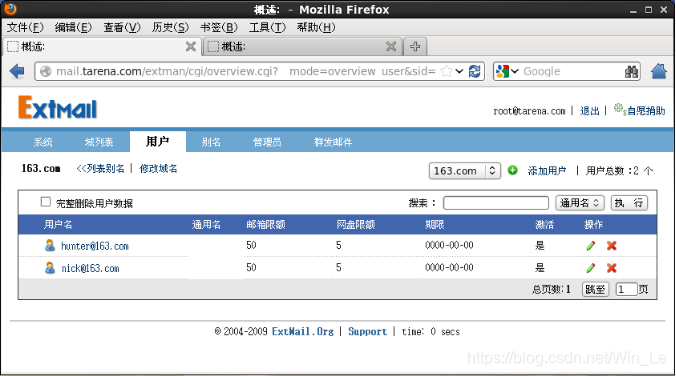The image size is (676, 376).
Task: Open the 编辑(E) menu
Action: pyautogui.click(x=73, y=28)
